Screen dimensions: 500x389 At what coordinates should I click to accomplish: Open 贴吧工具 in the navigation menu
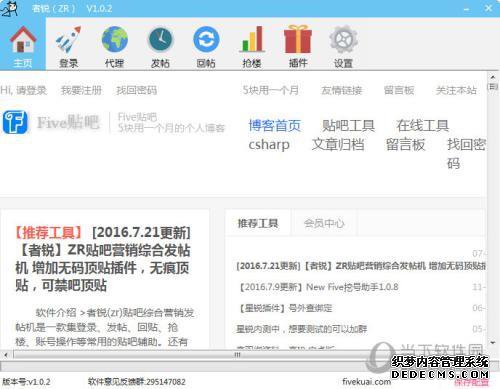click(348, 126)
